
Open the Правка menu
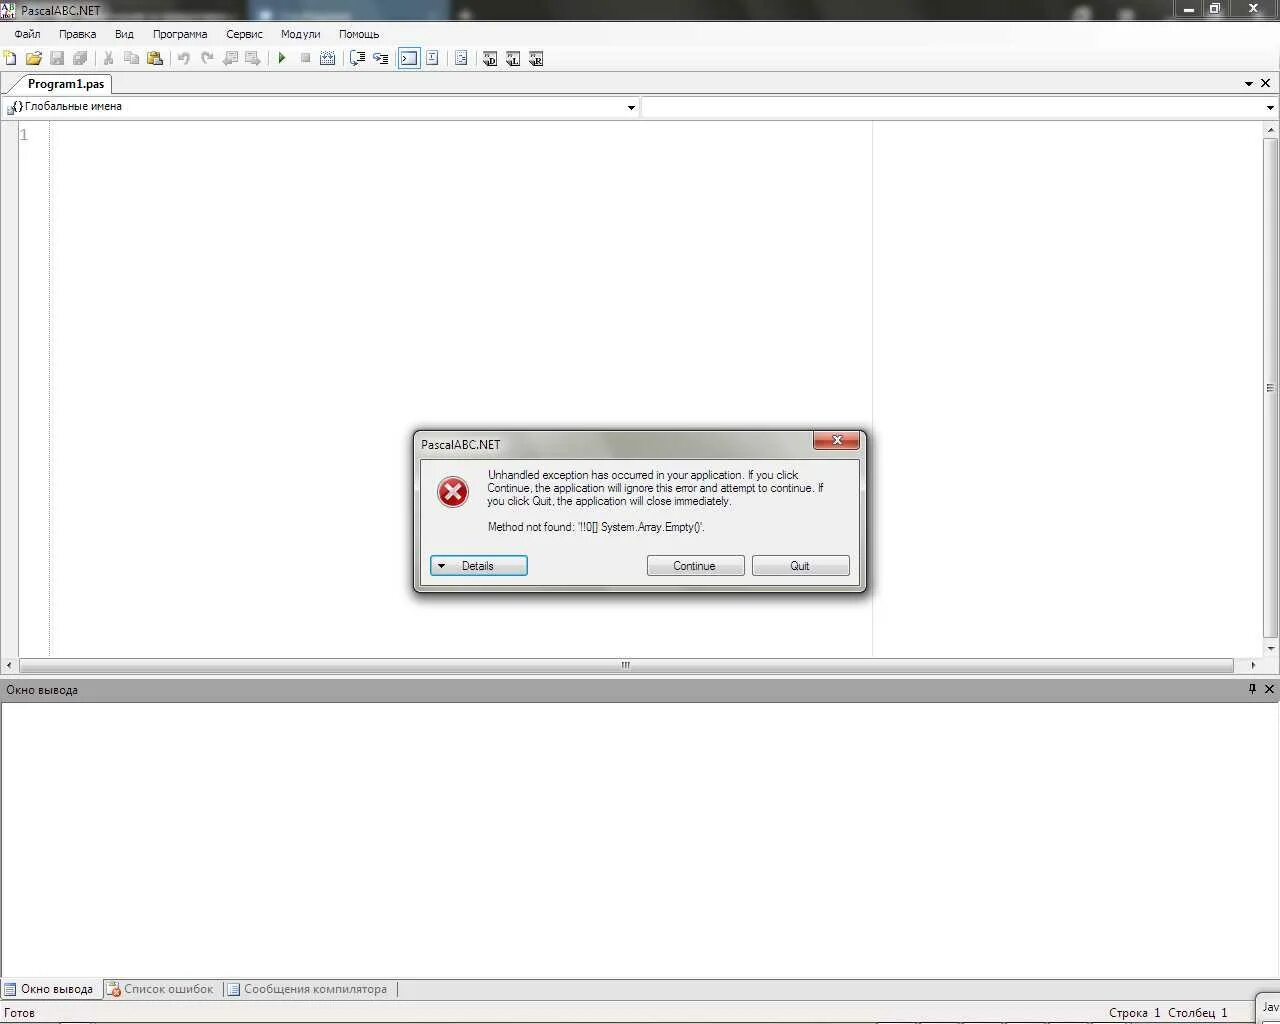tap(77, 34)
